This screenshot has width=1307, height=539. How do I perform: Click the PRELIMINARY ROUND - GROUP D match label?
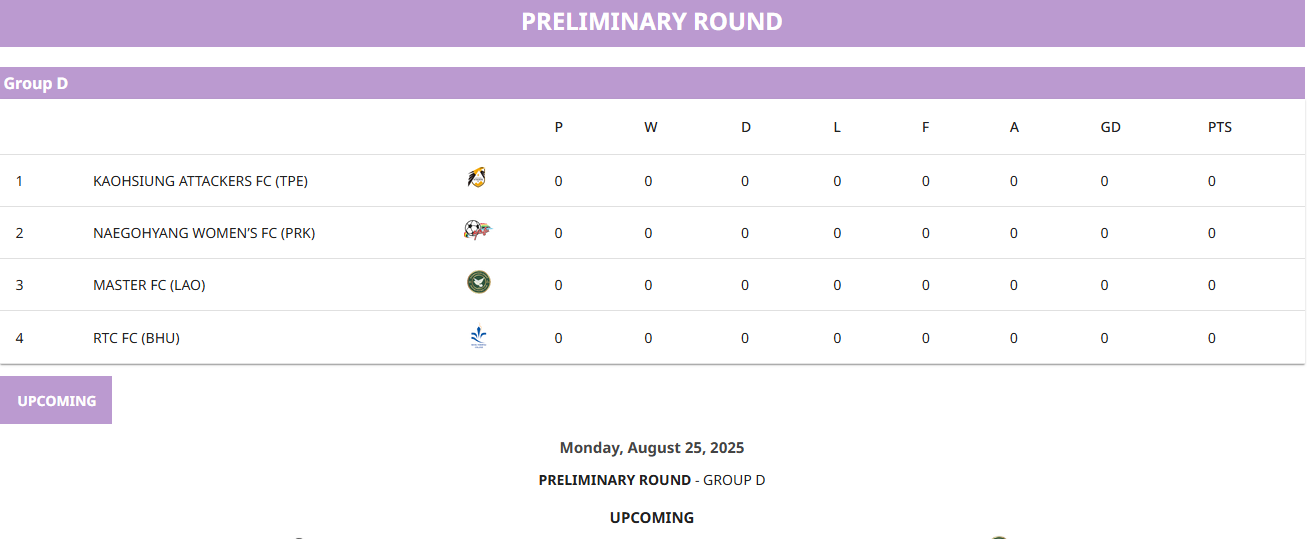coord(652,480)
